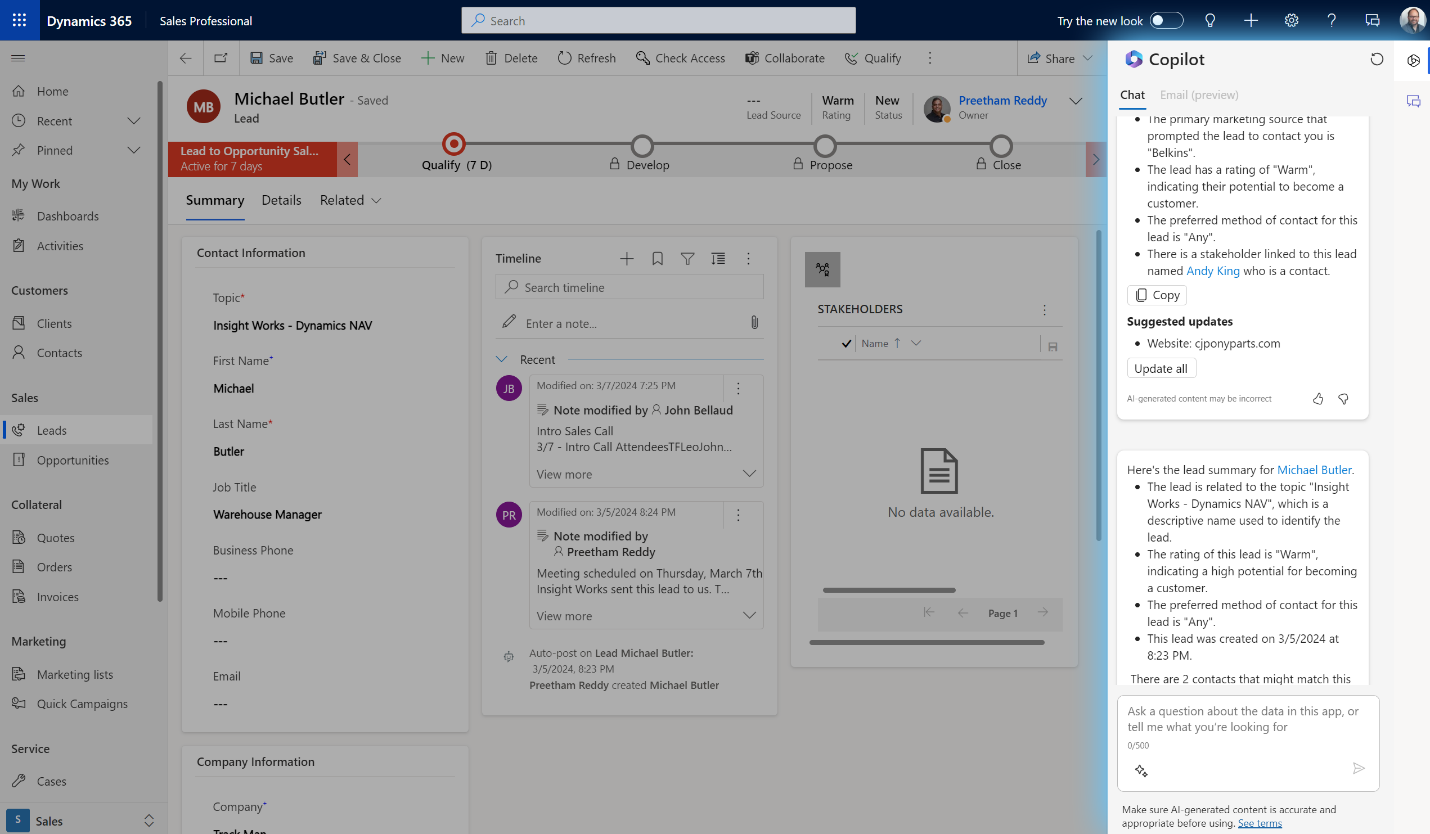This screenshot has height=834, width=1430.
Task: Collapse the Recent section in the timeline
Action: 502,360
